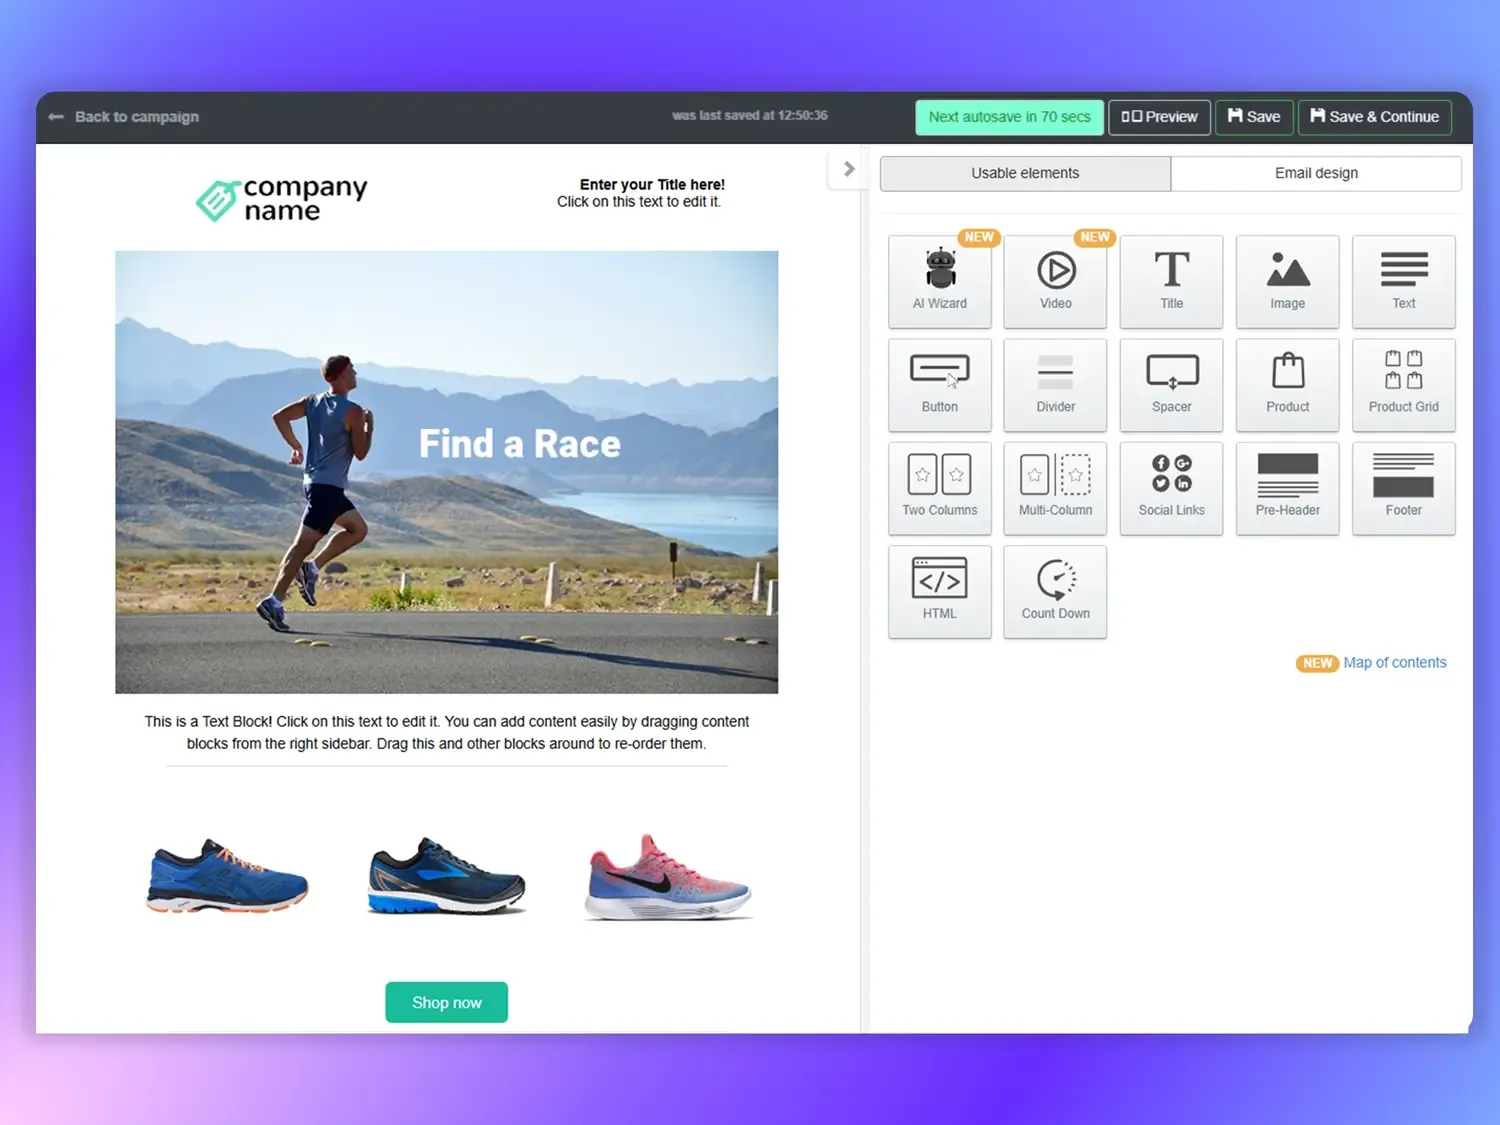This screenshot has height=1125, width=1500.
Task: Pick the Product Grid element
Action: click(1403, 385)
